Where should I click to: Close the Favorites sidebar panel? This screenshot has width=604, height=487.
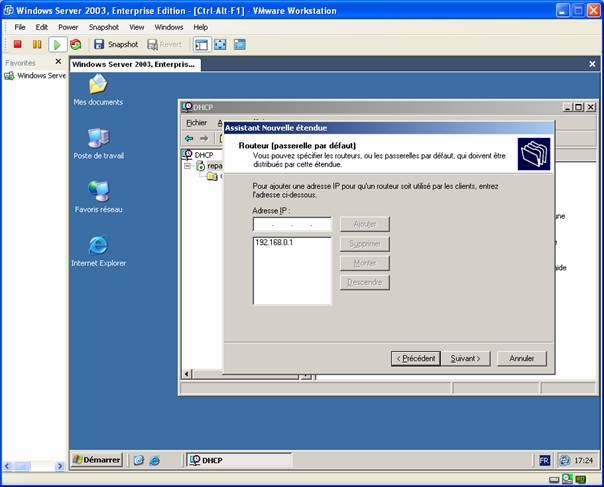58,61
